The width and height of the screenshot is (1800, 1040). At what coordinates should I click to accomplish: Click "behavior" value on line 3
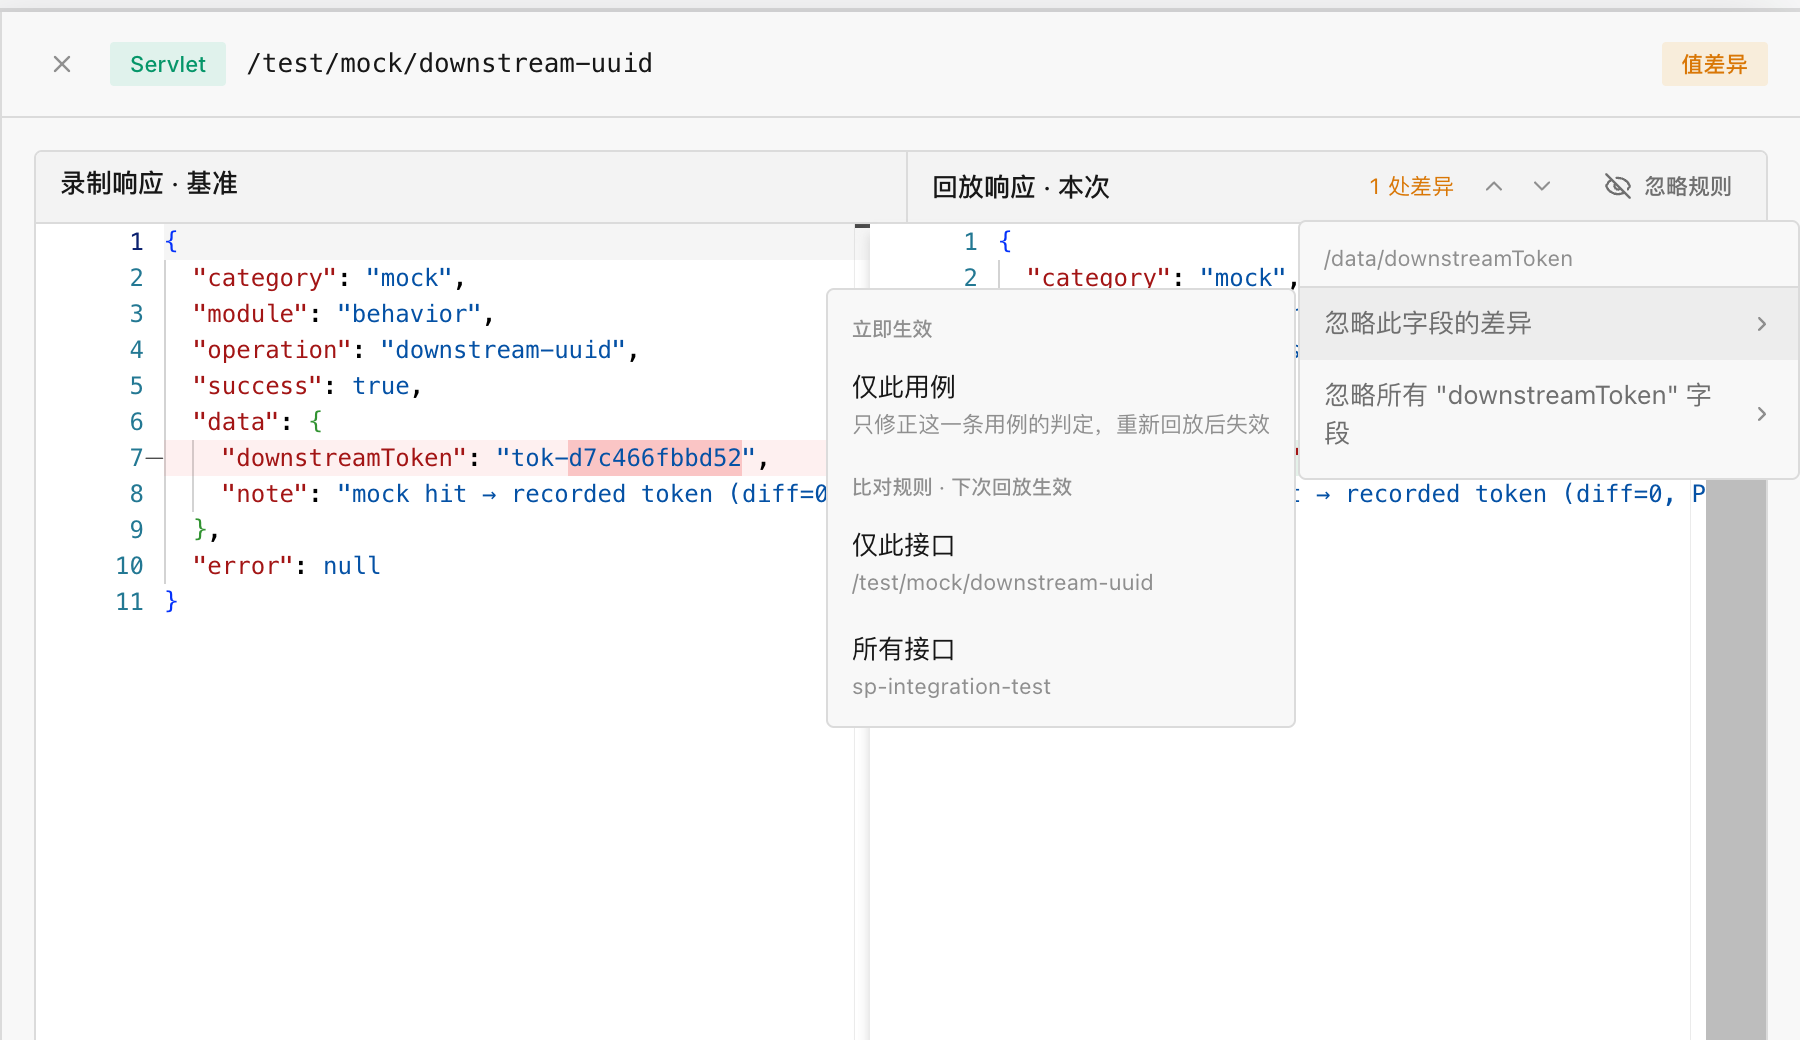point(409,314)
